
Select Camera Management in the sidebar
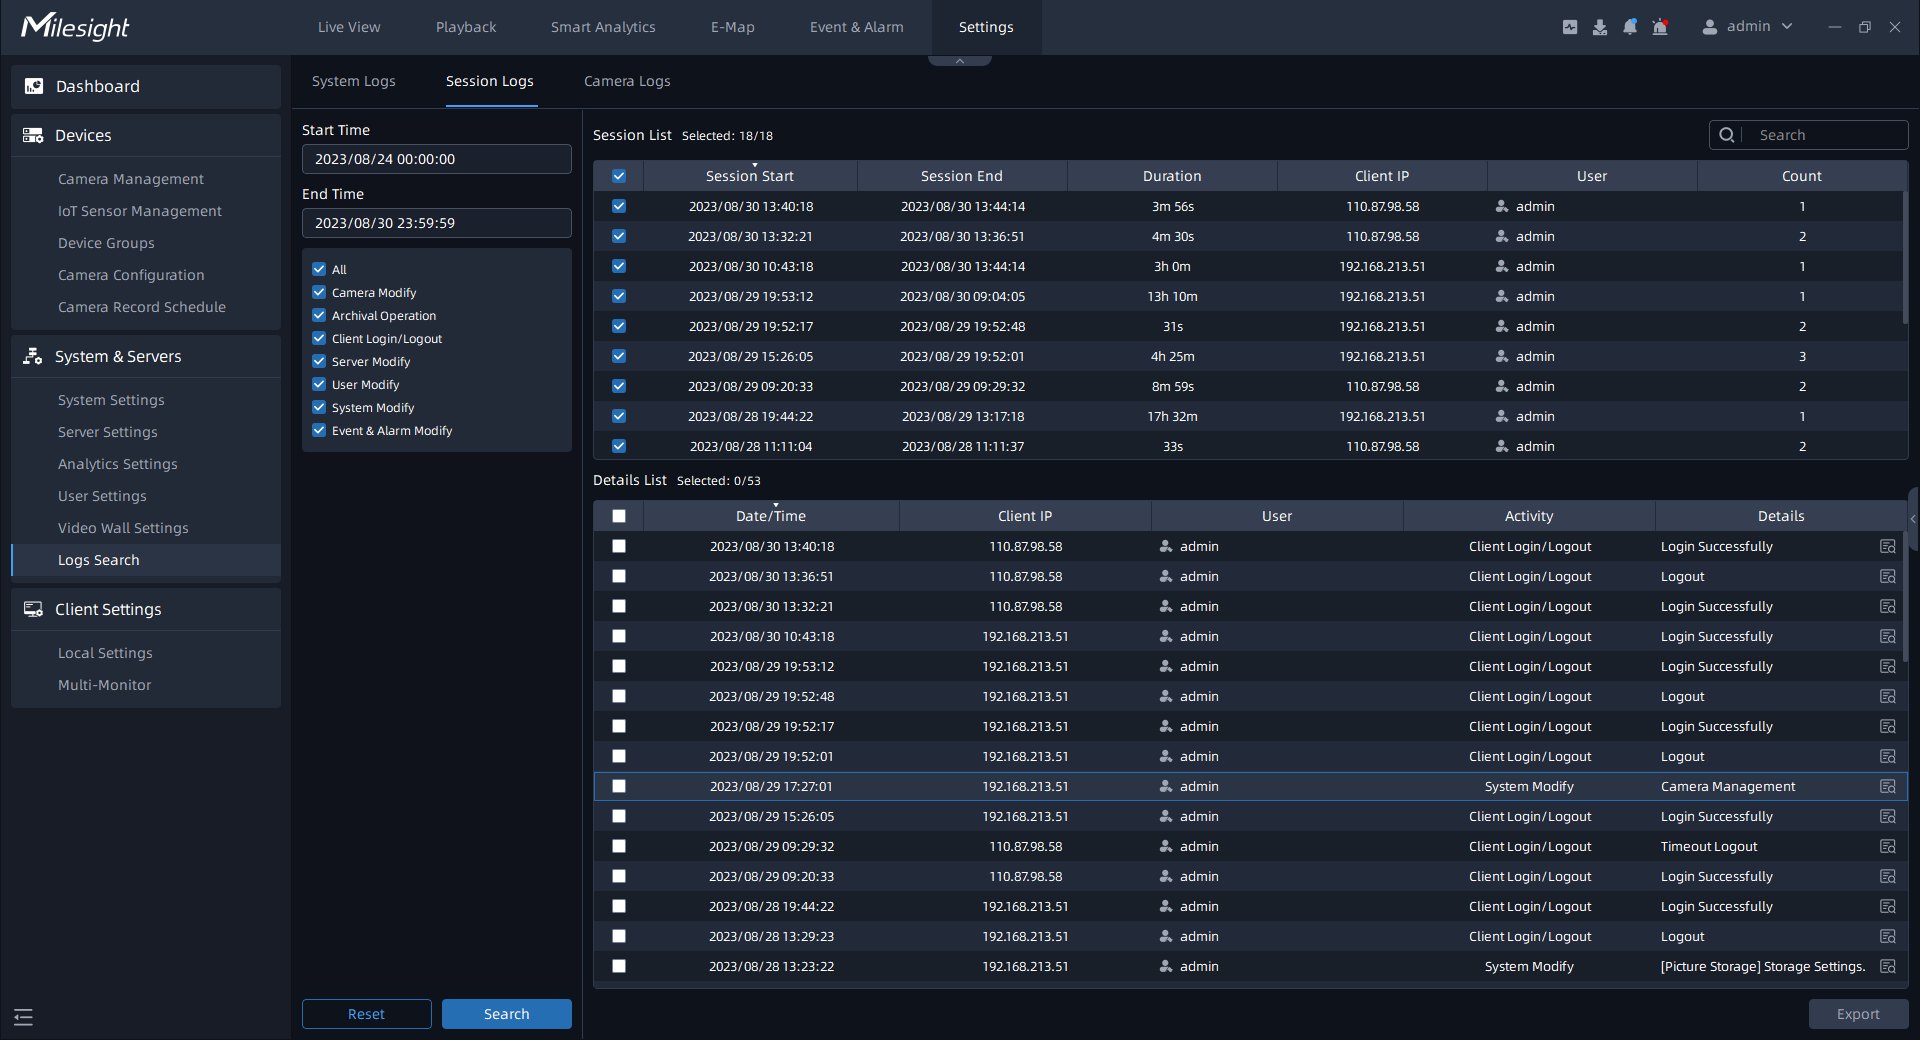pyautogui.click(x=131, y=179)
